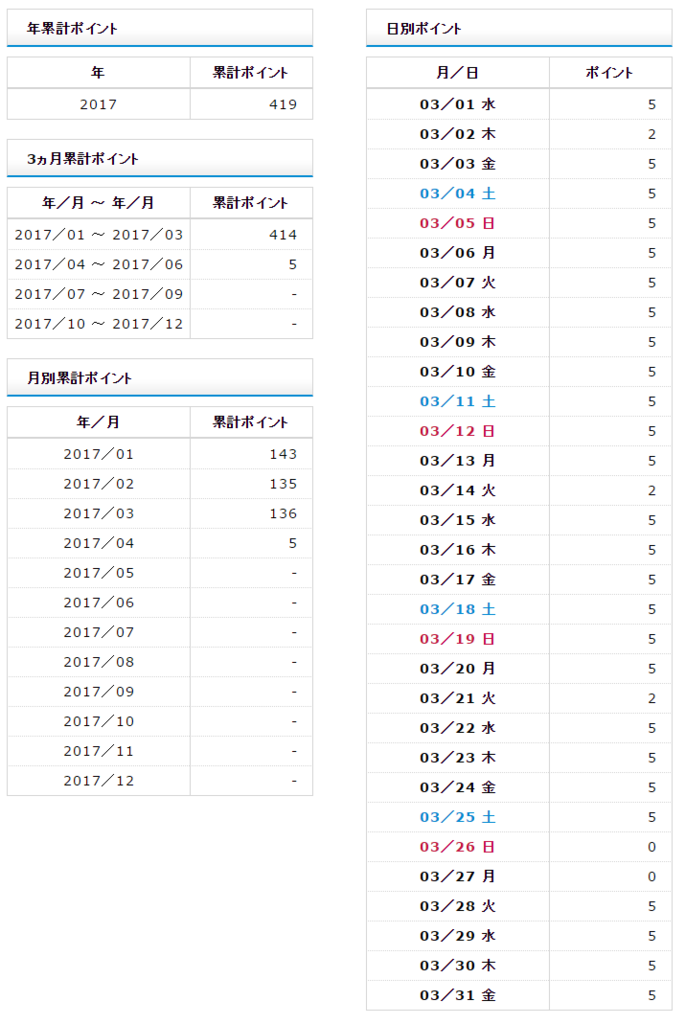Select monthly row 2017/09
This screenshot has height=1024, width=685.
(160, 692)
